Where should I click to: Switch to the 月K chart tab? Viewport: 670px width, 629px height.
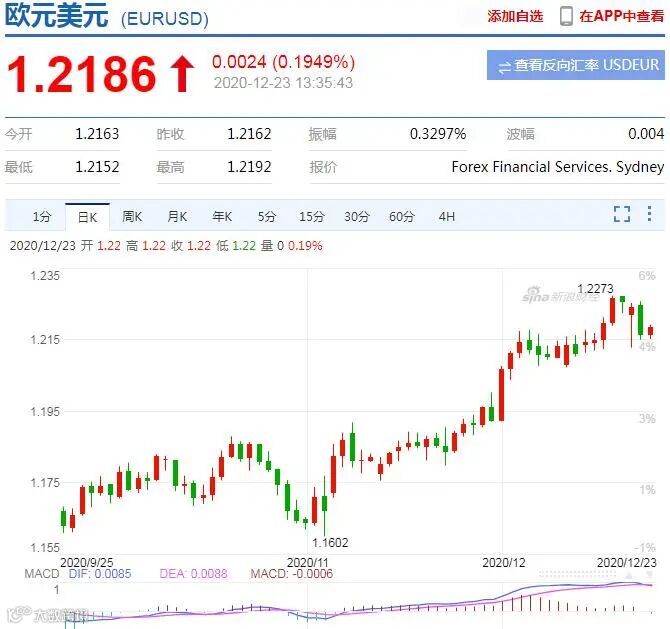pos(177,217)
